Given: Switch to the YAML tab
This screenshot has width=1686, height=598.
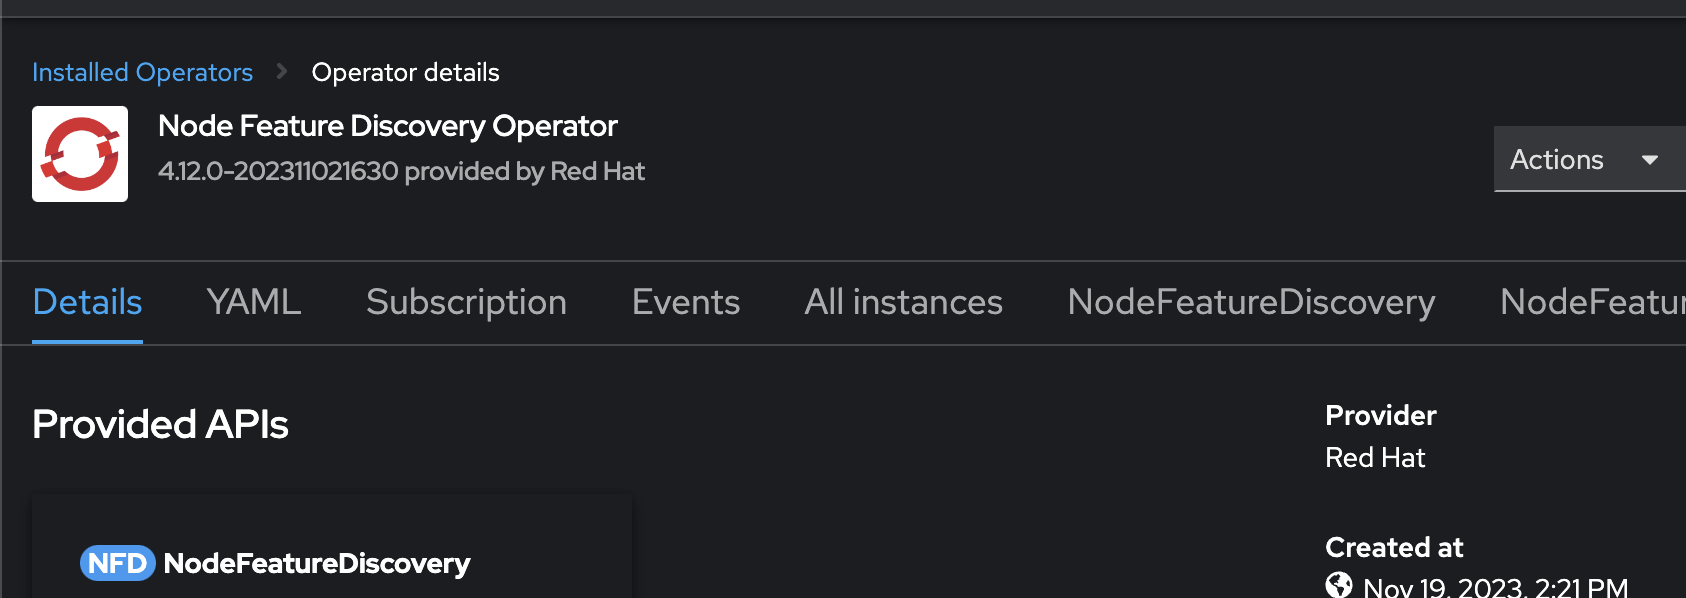Looking at the screenshot, I should pyautogui.click(x=254, y=302).
